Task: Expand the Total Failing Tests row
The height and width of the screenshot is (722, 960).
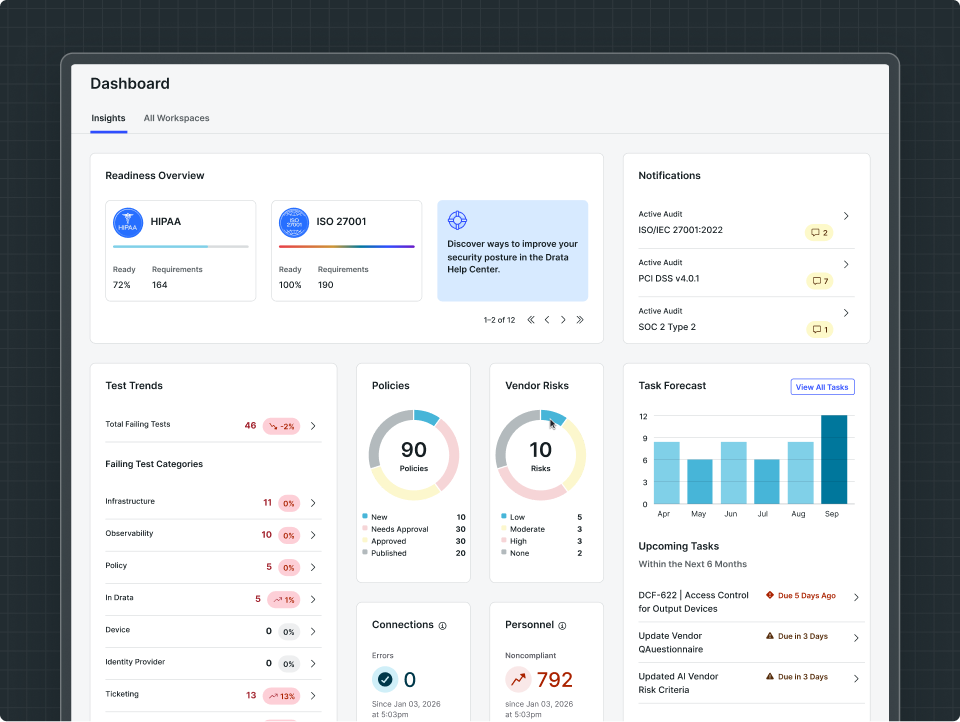Action: (x=213, y=426)
